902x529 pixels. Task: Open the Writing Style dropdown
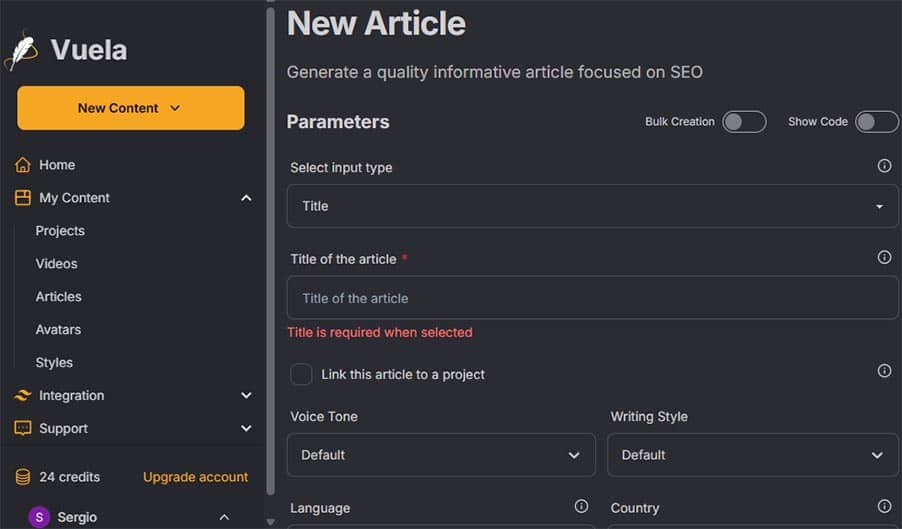pos(752,455)
